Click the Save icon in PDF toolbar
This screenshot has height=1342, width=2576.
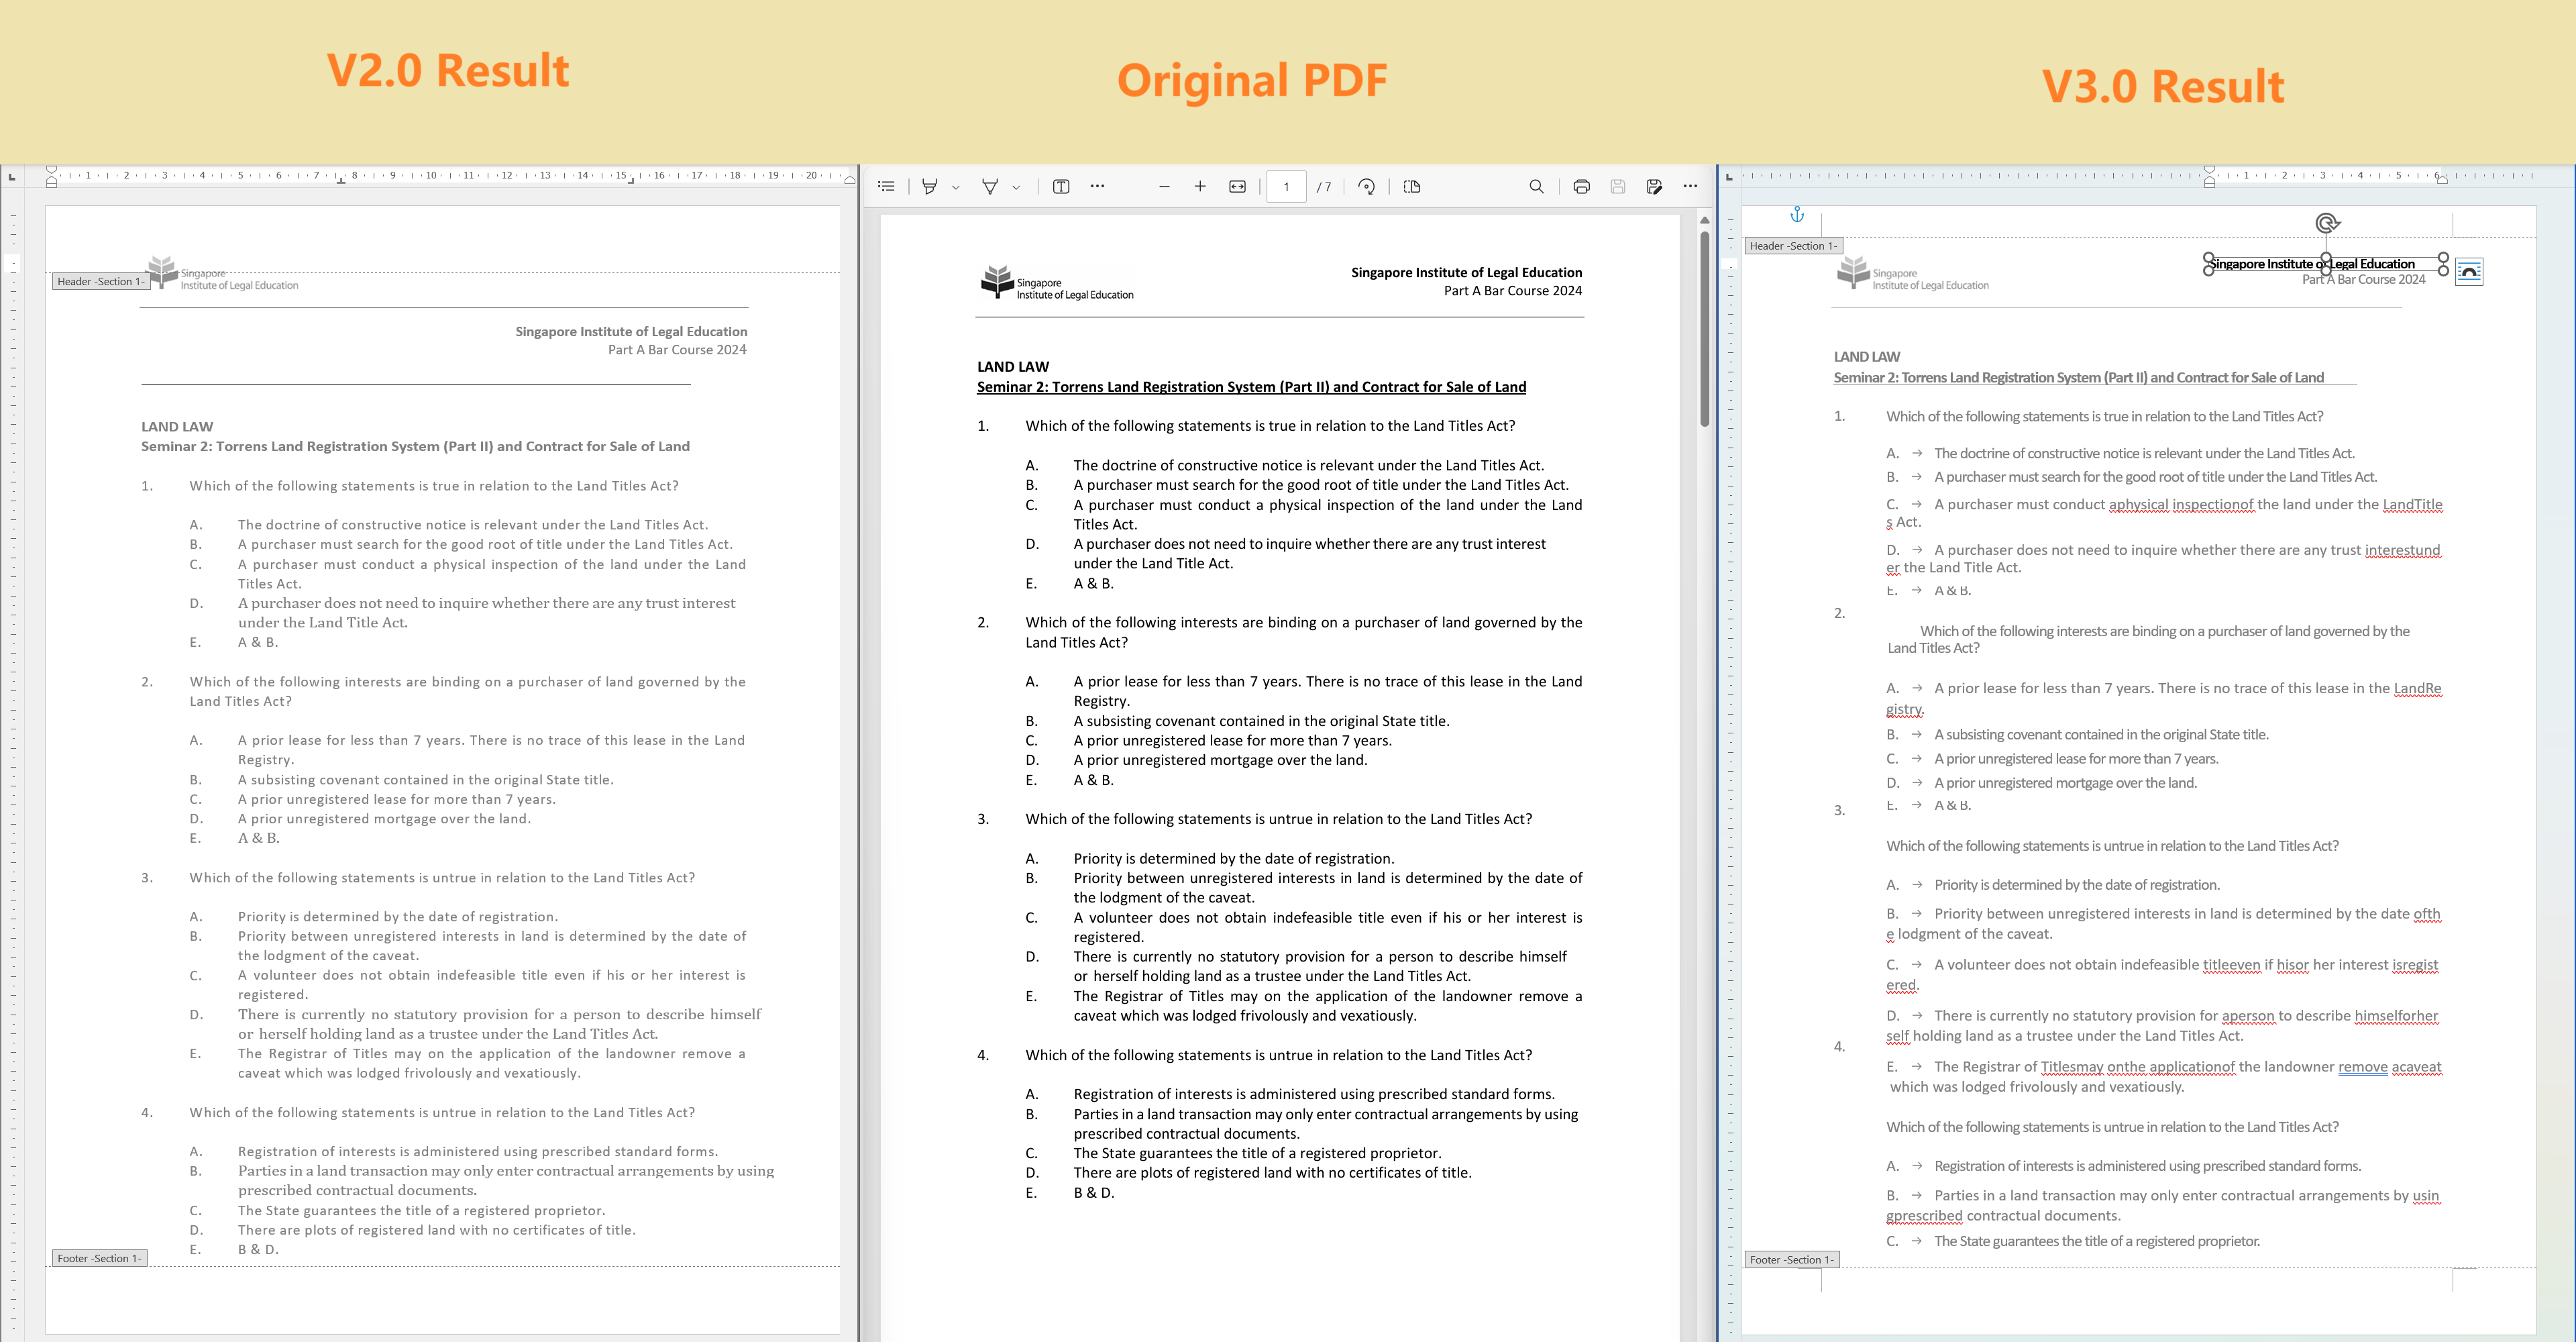pyautogui.click(x=1617, y=186)
